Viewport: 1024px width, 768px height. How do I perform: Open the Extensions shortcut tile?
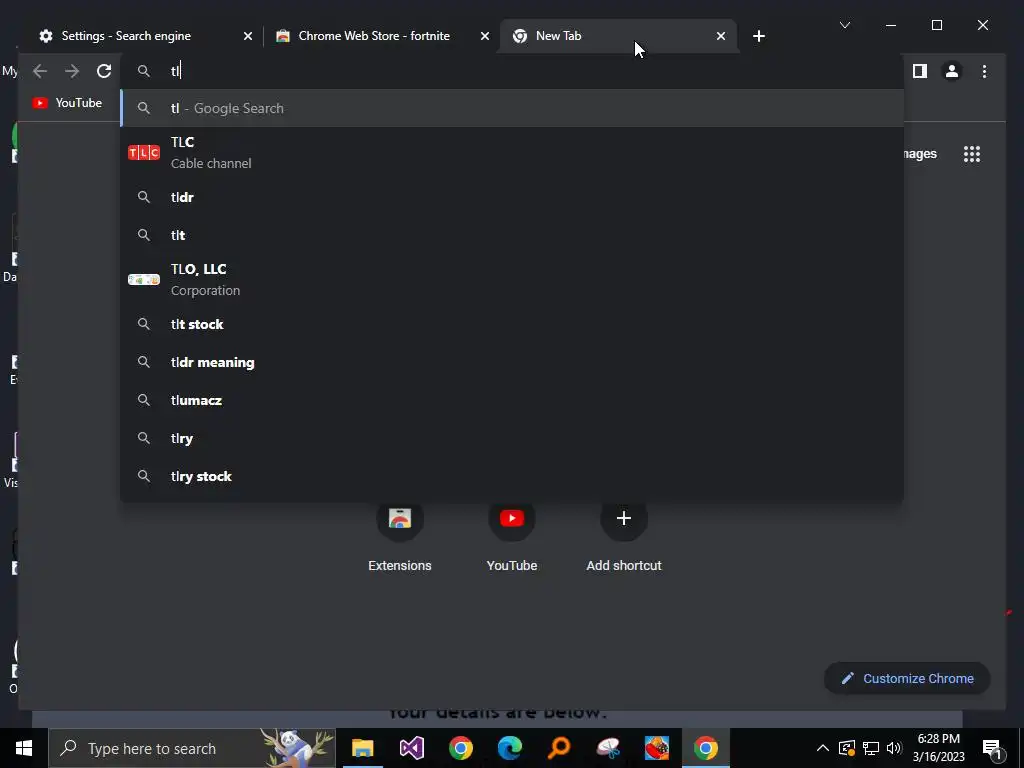point(400,537)
